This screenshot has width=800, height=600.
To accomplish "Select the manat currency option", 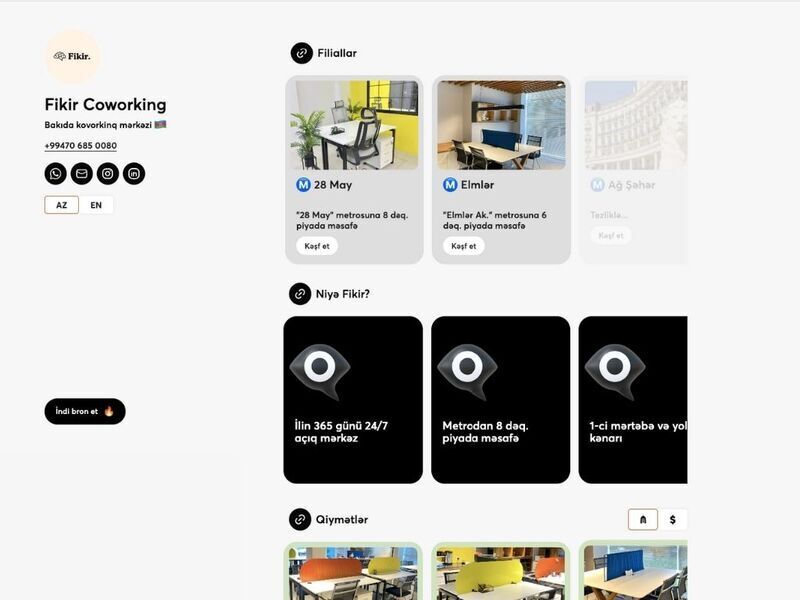I will (643, 519).
